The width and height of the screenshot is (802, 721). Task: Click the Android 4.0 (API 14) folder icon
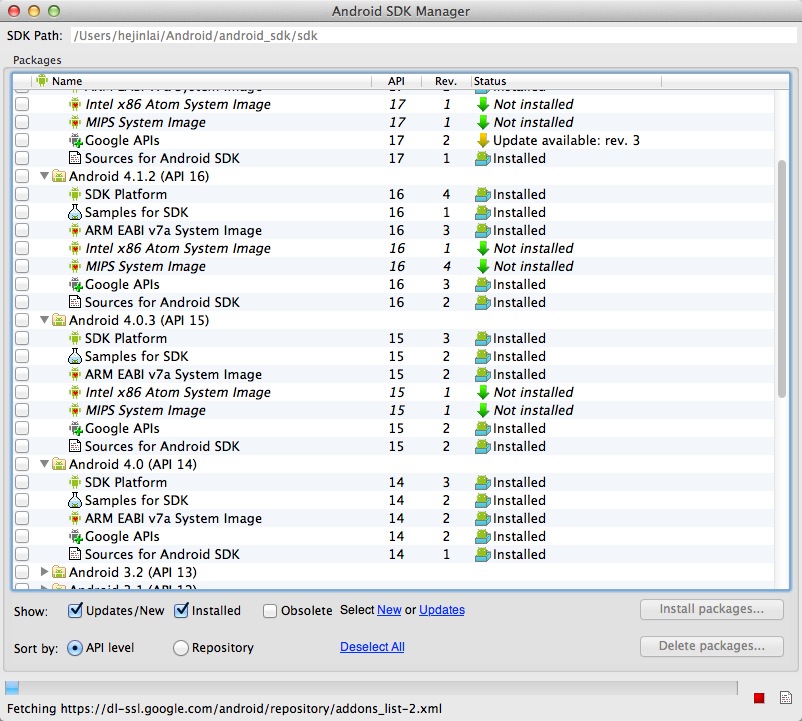59,464
